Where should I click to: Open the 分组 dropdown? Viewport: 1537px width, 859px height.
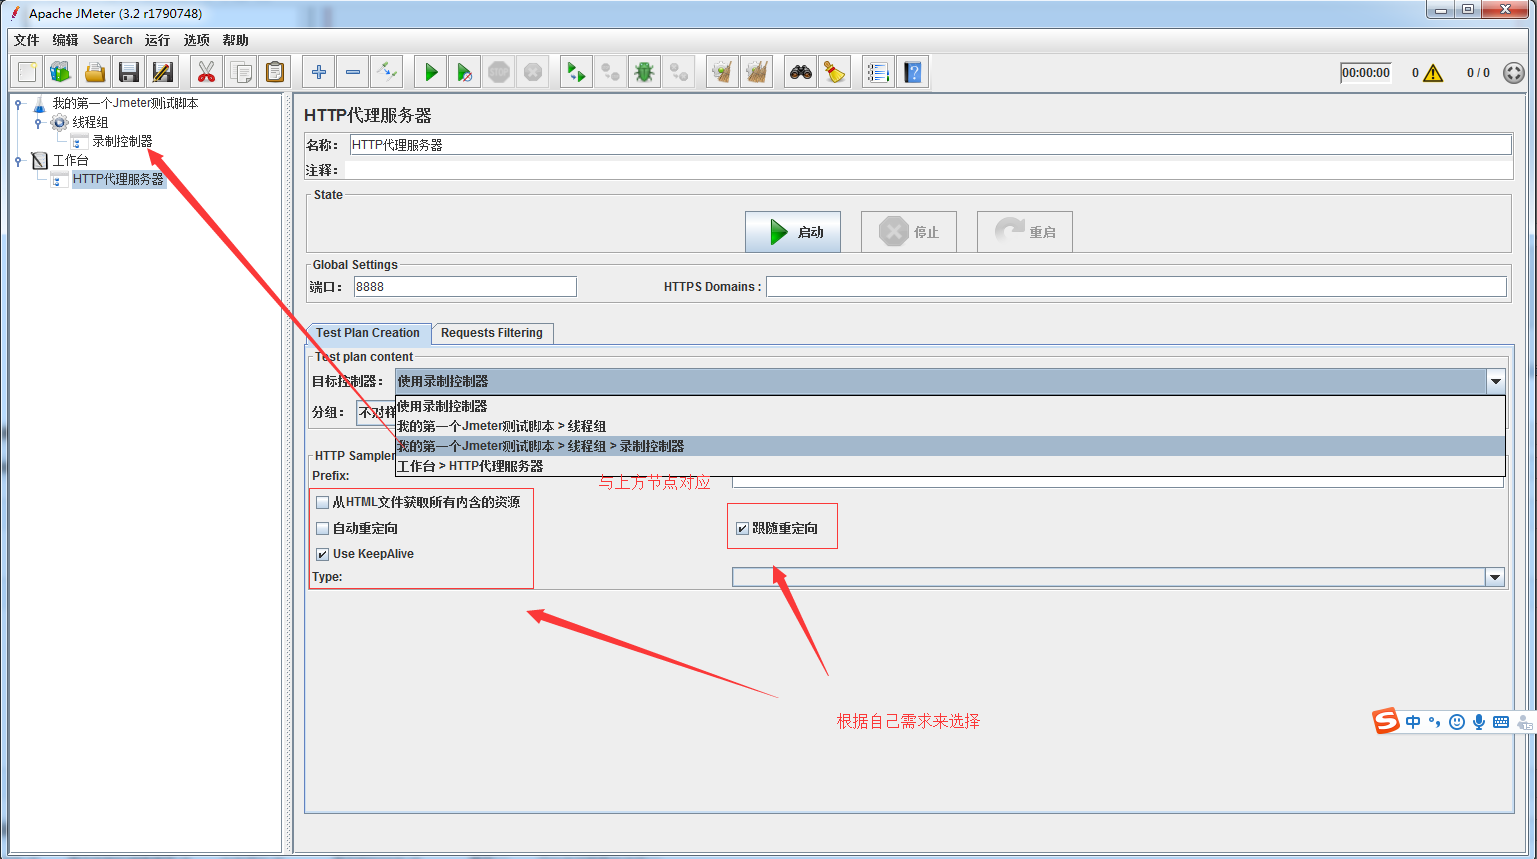(376, 412)
